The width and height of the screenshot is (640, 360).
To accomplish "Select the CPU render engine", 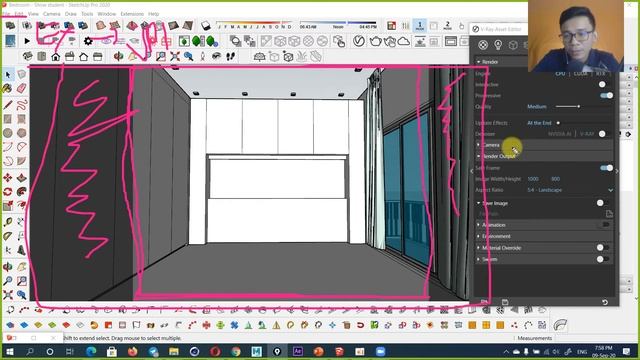I will coord(560,73).
